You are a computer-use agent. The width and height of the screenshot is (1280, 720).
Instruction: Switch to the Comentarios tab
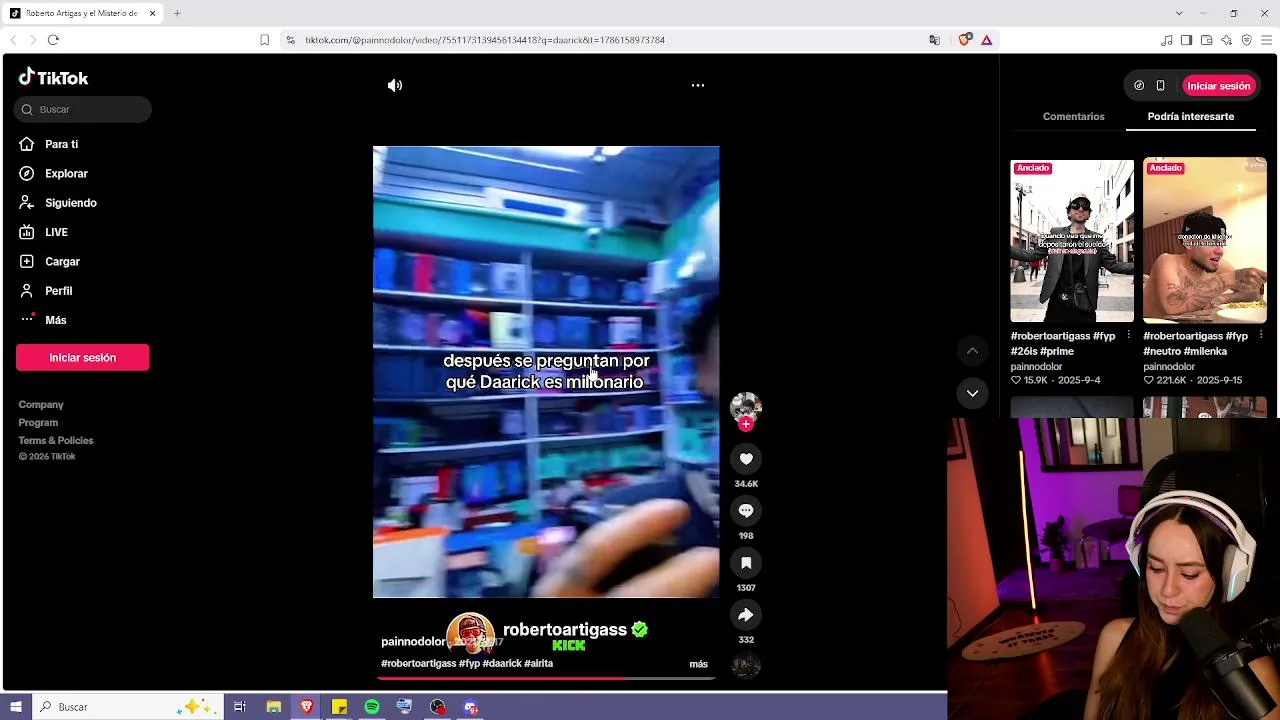tap(1073, 117)
